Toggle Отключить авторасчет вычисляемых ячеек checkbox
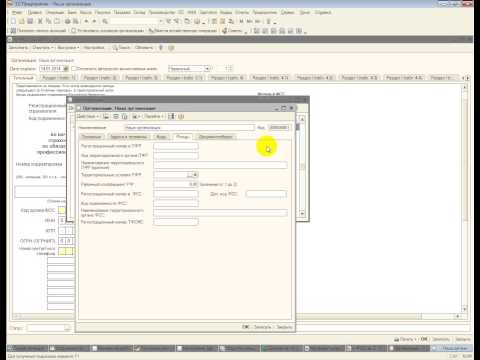 74,68
